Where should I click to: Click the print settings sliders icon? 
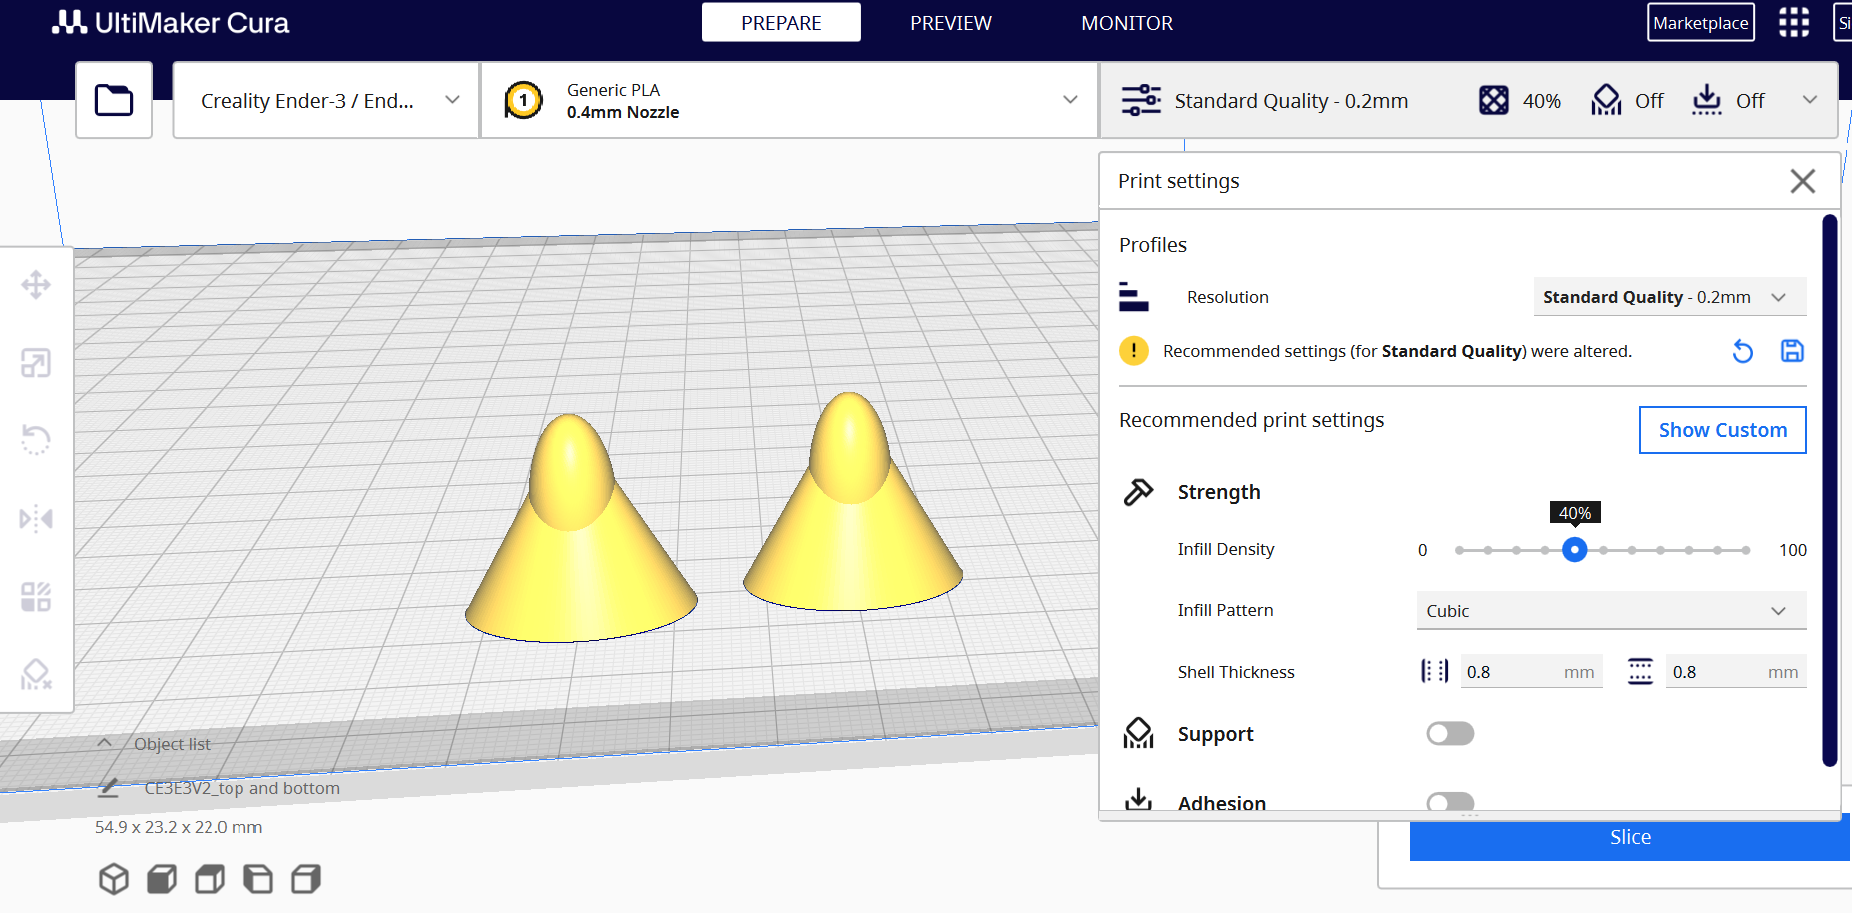[1141, 100]
